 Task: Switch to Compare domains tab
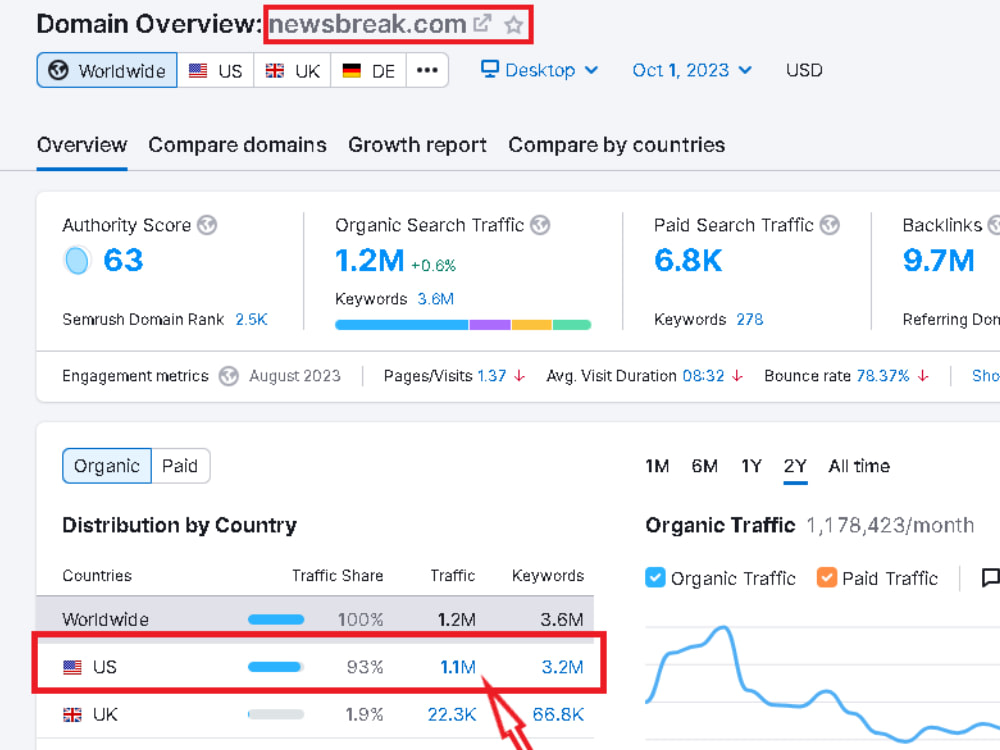click(x=237, y=145)
